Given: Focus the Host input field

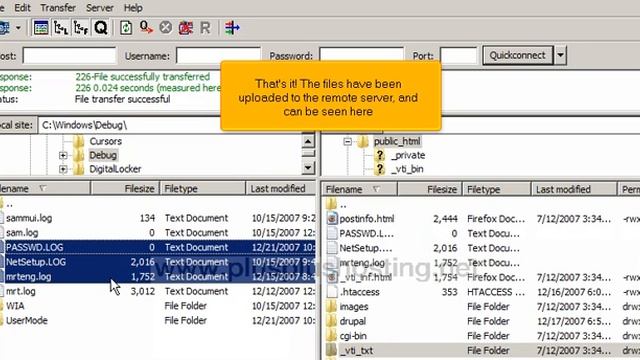Looking at the screenshot, I should pyautogui.click(x=69, y=56).
